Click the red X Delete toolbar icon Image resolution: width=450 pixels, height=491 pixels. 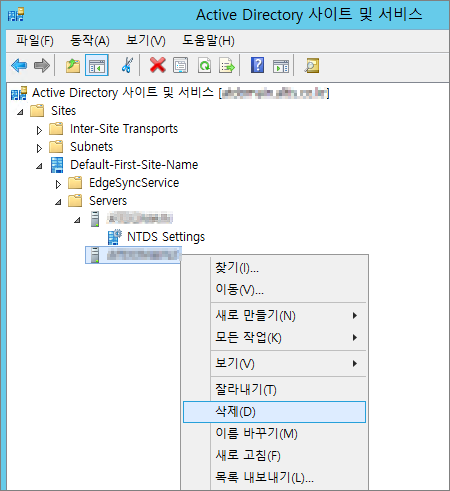pyautogui.click(x=158, y=65)
